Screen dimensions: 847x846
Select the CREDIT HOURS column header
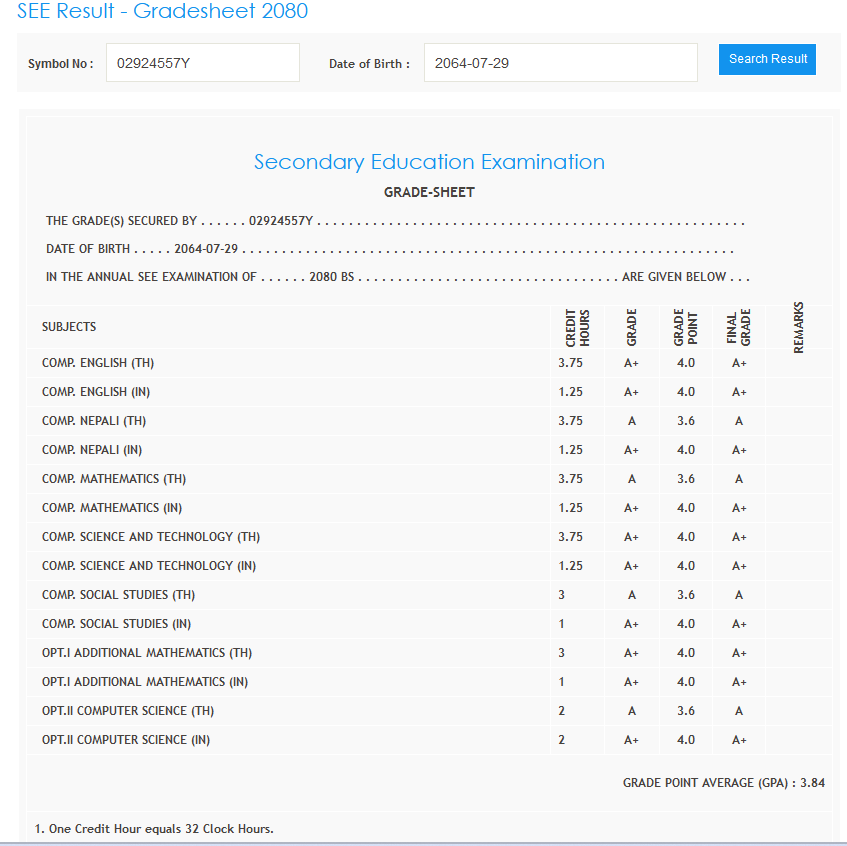coord(577,328)
